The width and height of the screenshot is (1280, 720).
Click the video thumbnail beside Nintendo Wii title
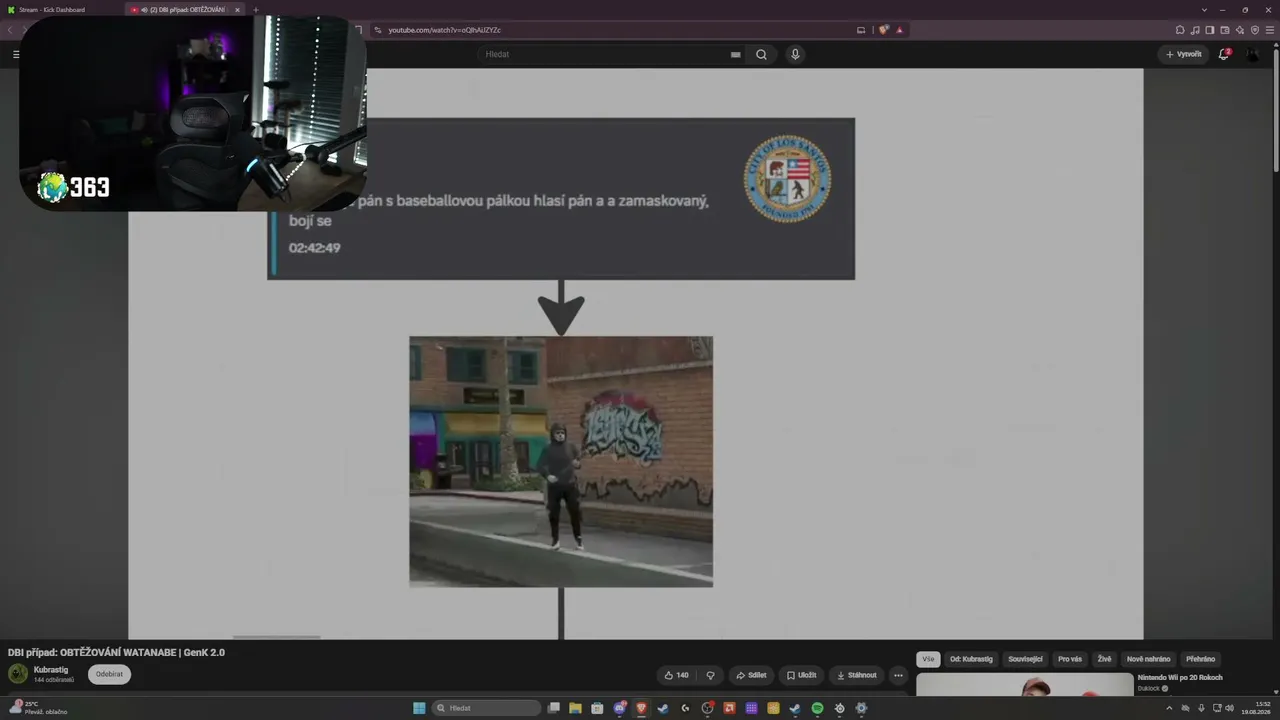1025,684
